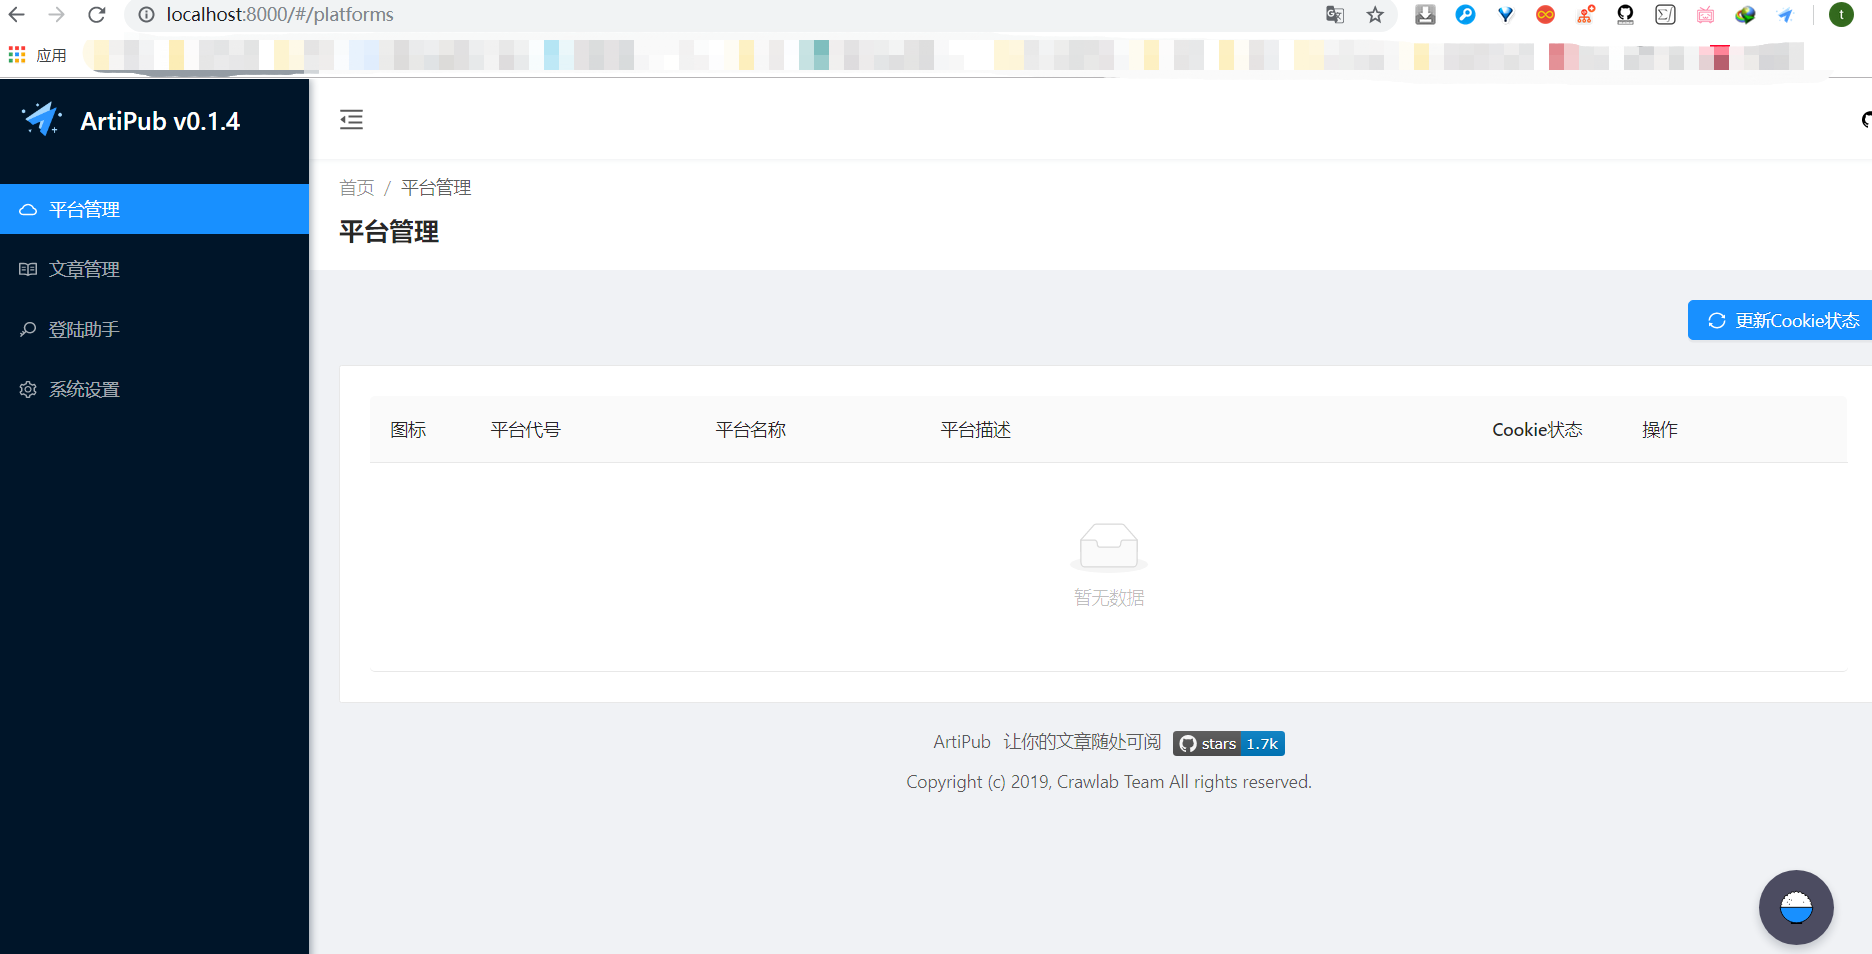1872x954 pixels.
Task: Click the book icon beside 文章管理
Action: (x=28, y=270)
